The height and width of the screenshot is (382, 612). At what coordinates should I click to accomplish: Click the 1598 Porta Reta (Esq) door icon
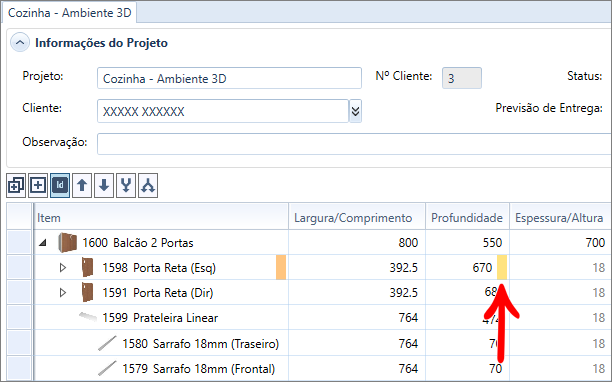pyautogui.click(x=87, y=268)
